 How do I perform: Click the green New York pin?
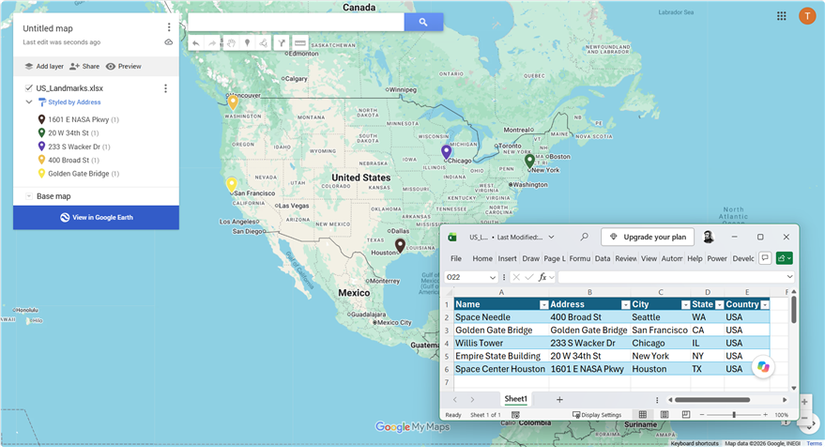coord(530,161)
